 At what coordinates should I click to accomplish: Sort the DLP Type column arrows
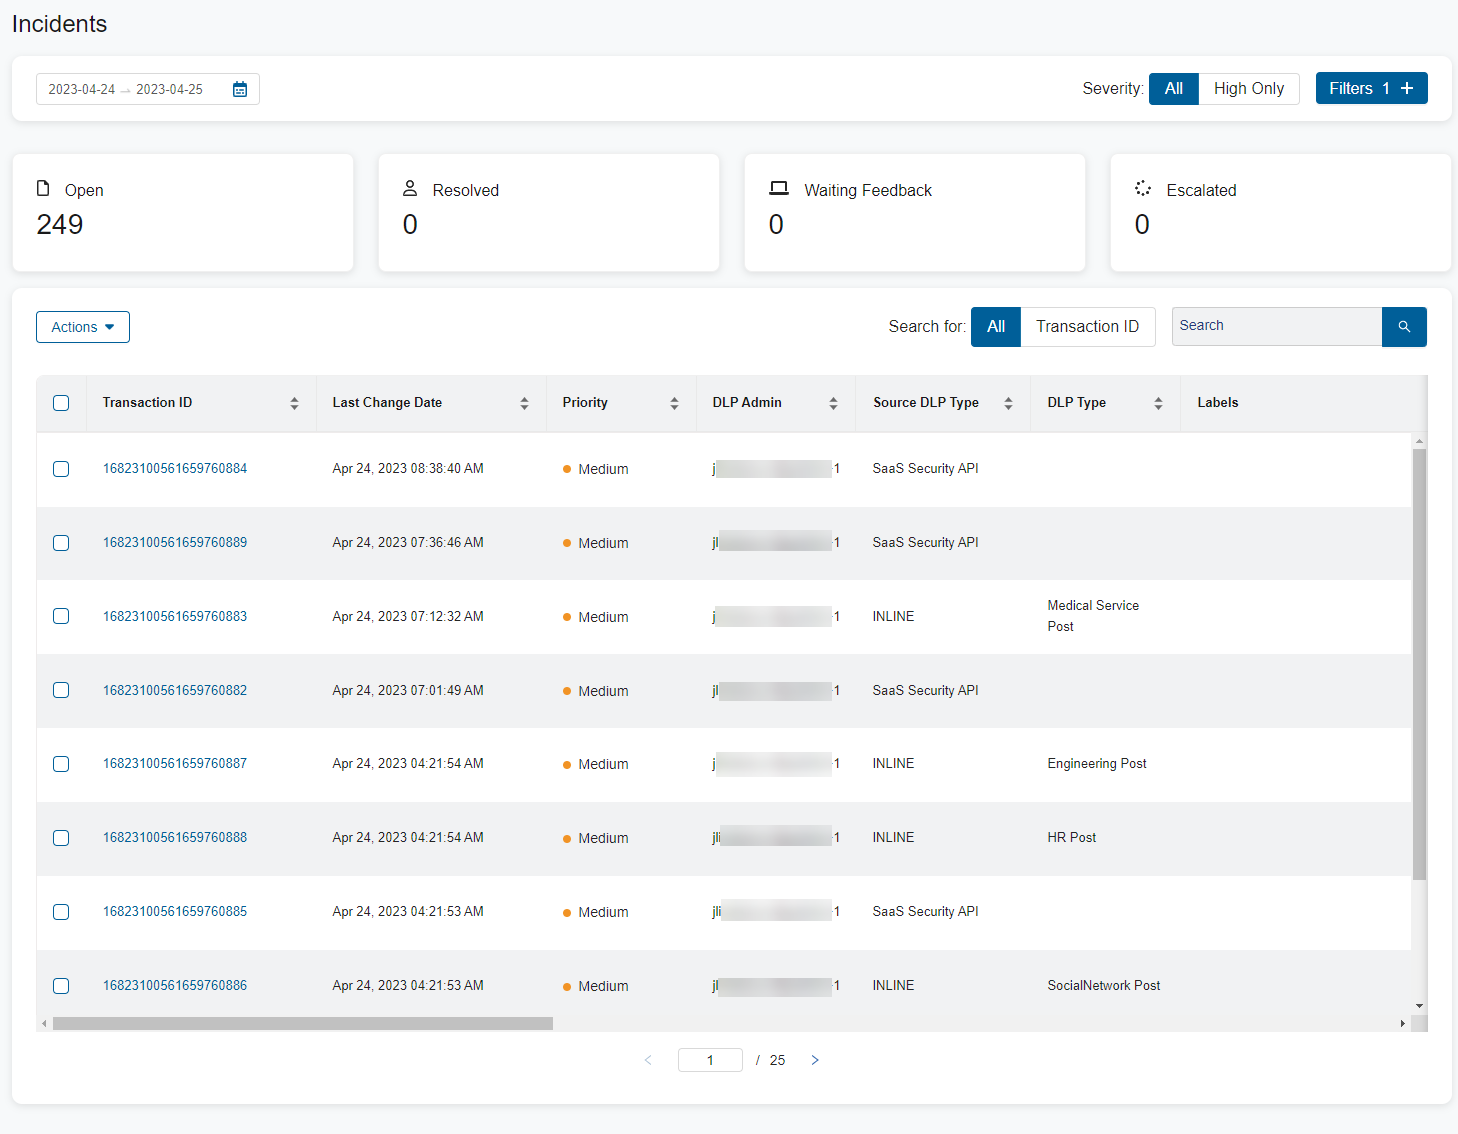[1158, 403]
